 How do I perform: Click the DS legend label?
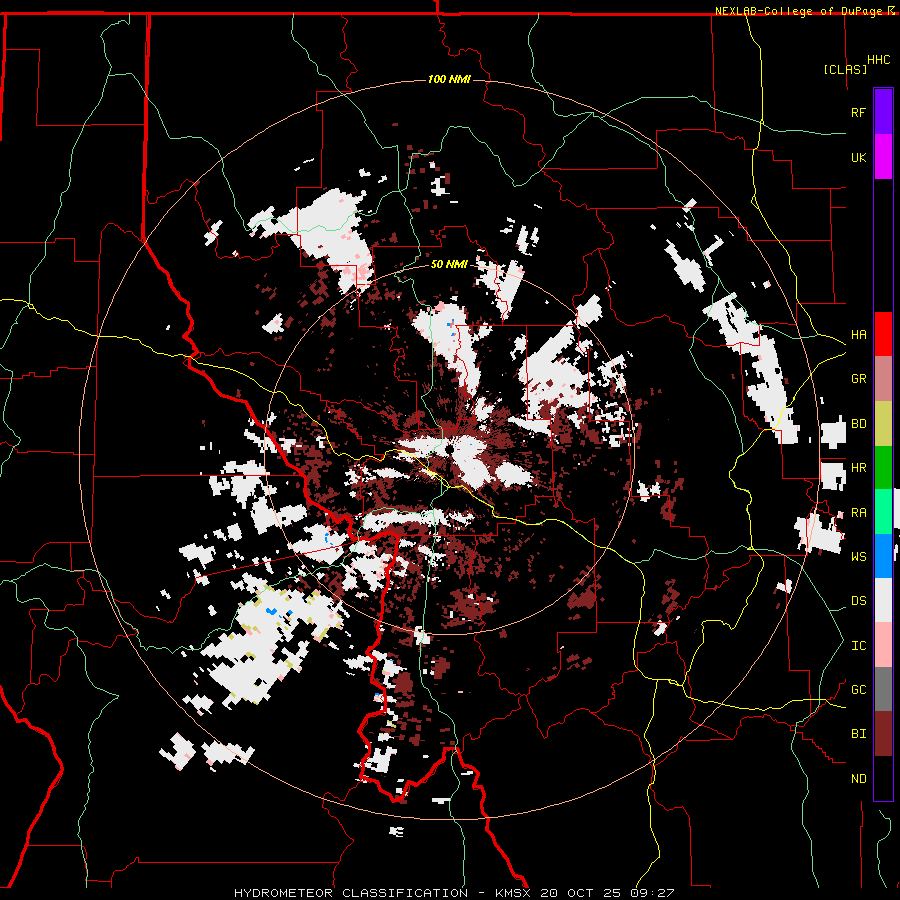pyautogui.click(x=858, y=601)
